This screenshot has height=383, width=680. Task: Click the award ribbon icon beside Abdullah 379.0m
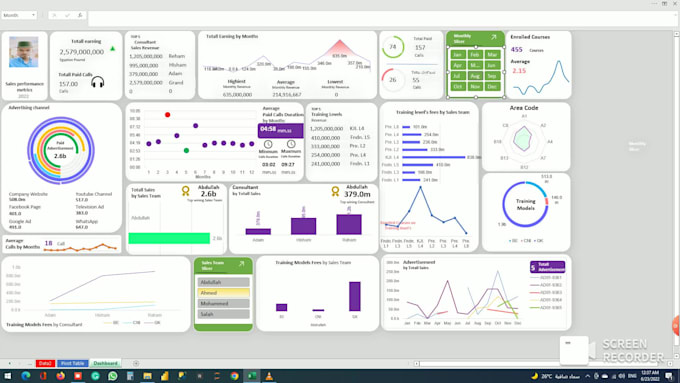(x=335, y=191)
